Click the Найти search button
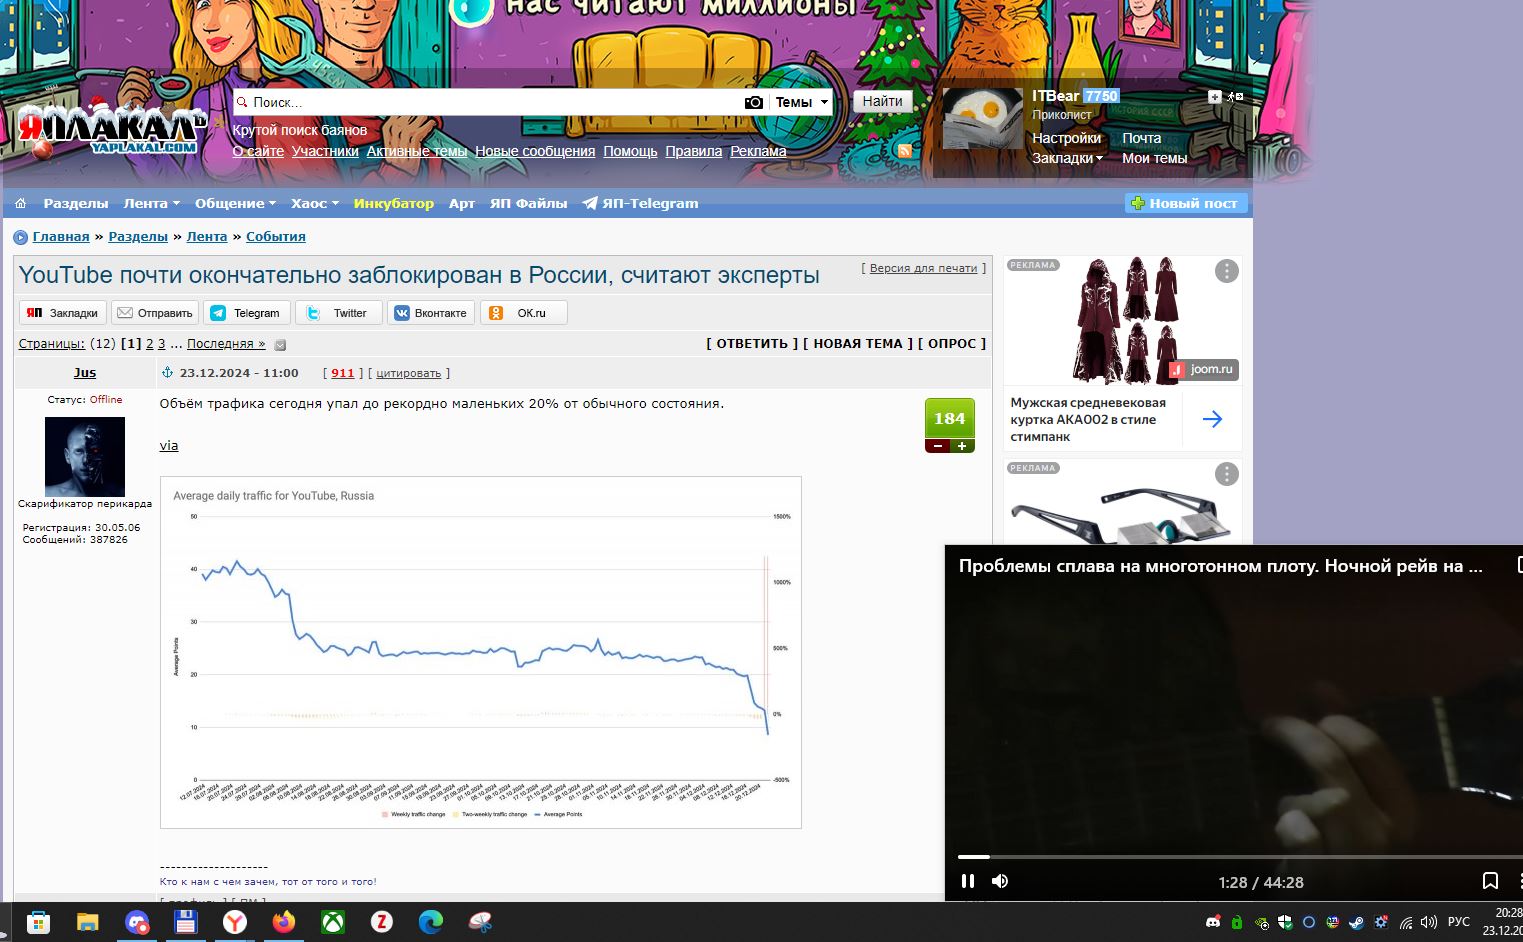 click(x=882, y=101)
